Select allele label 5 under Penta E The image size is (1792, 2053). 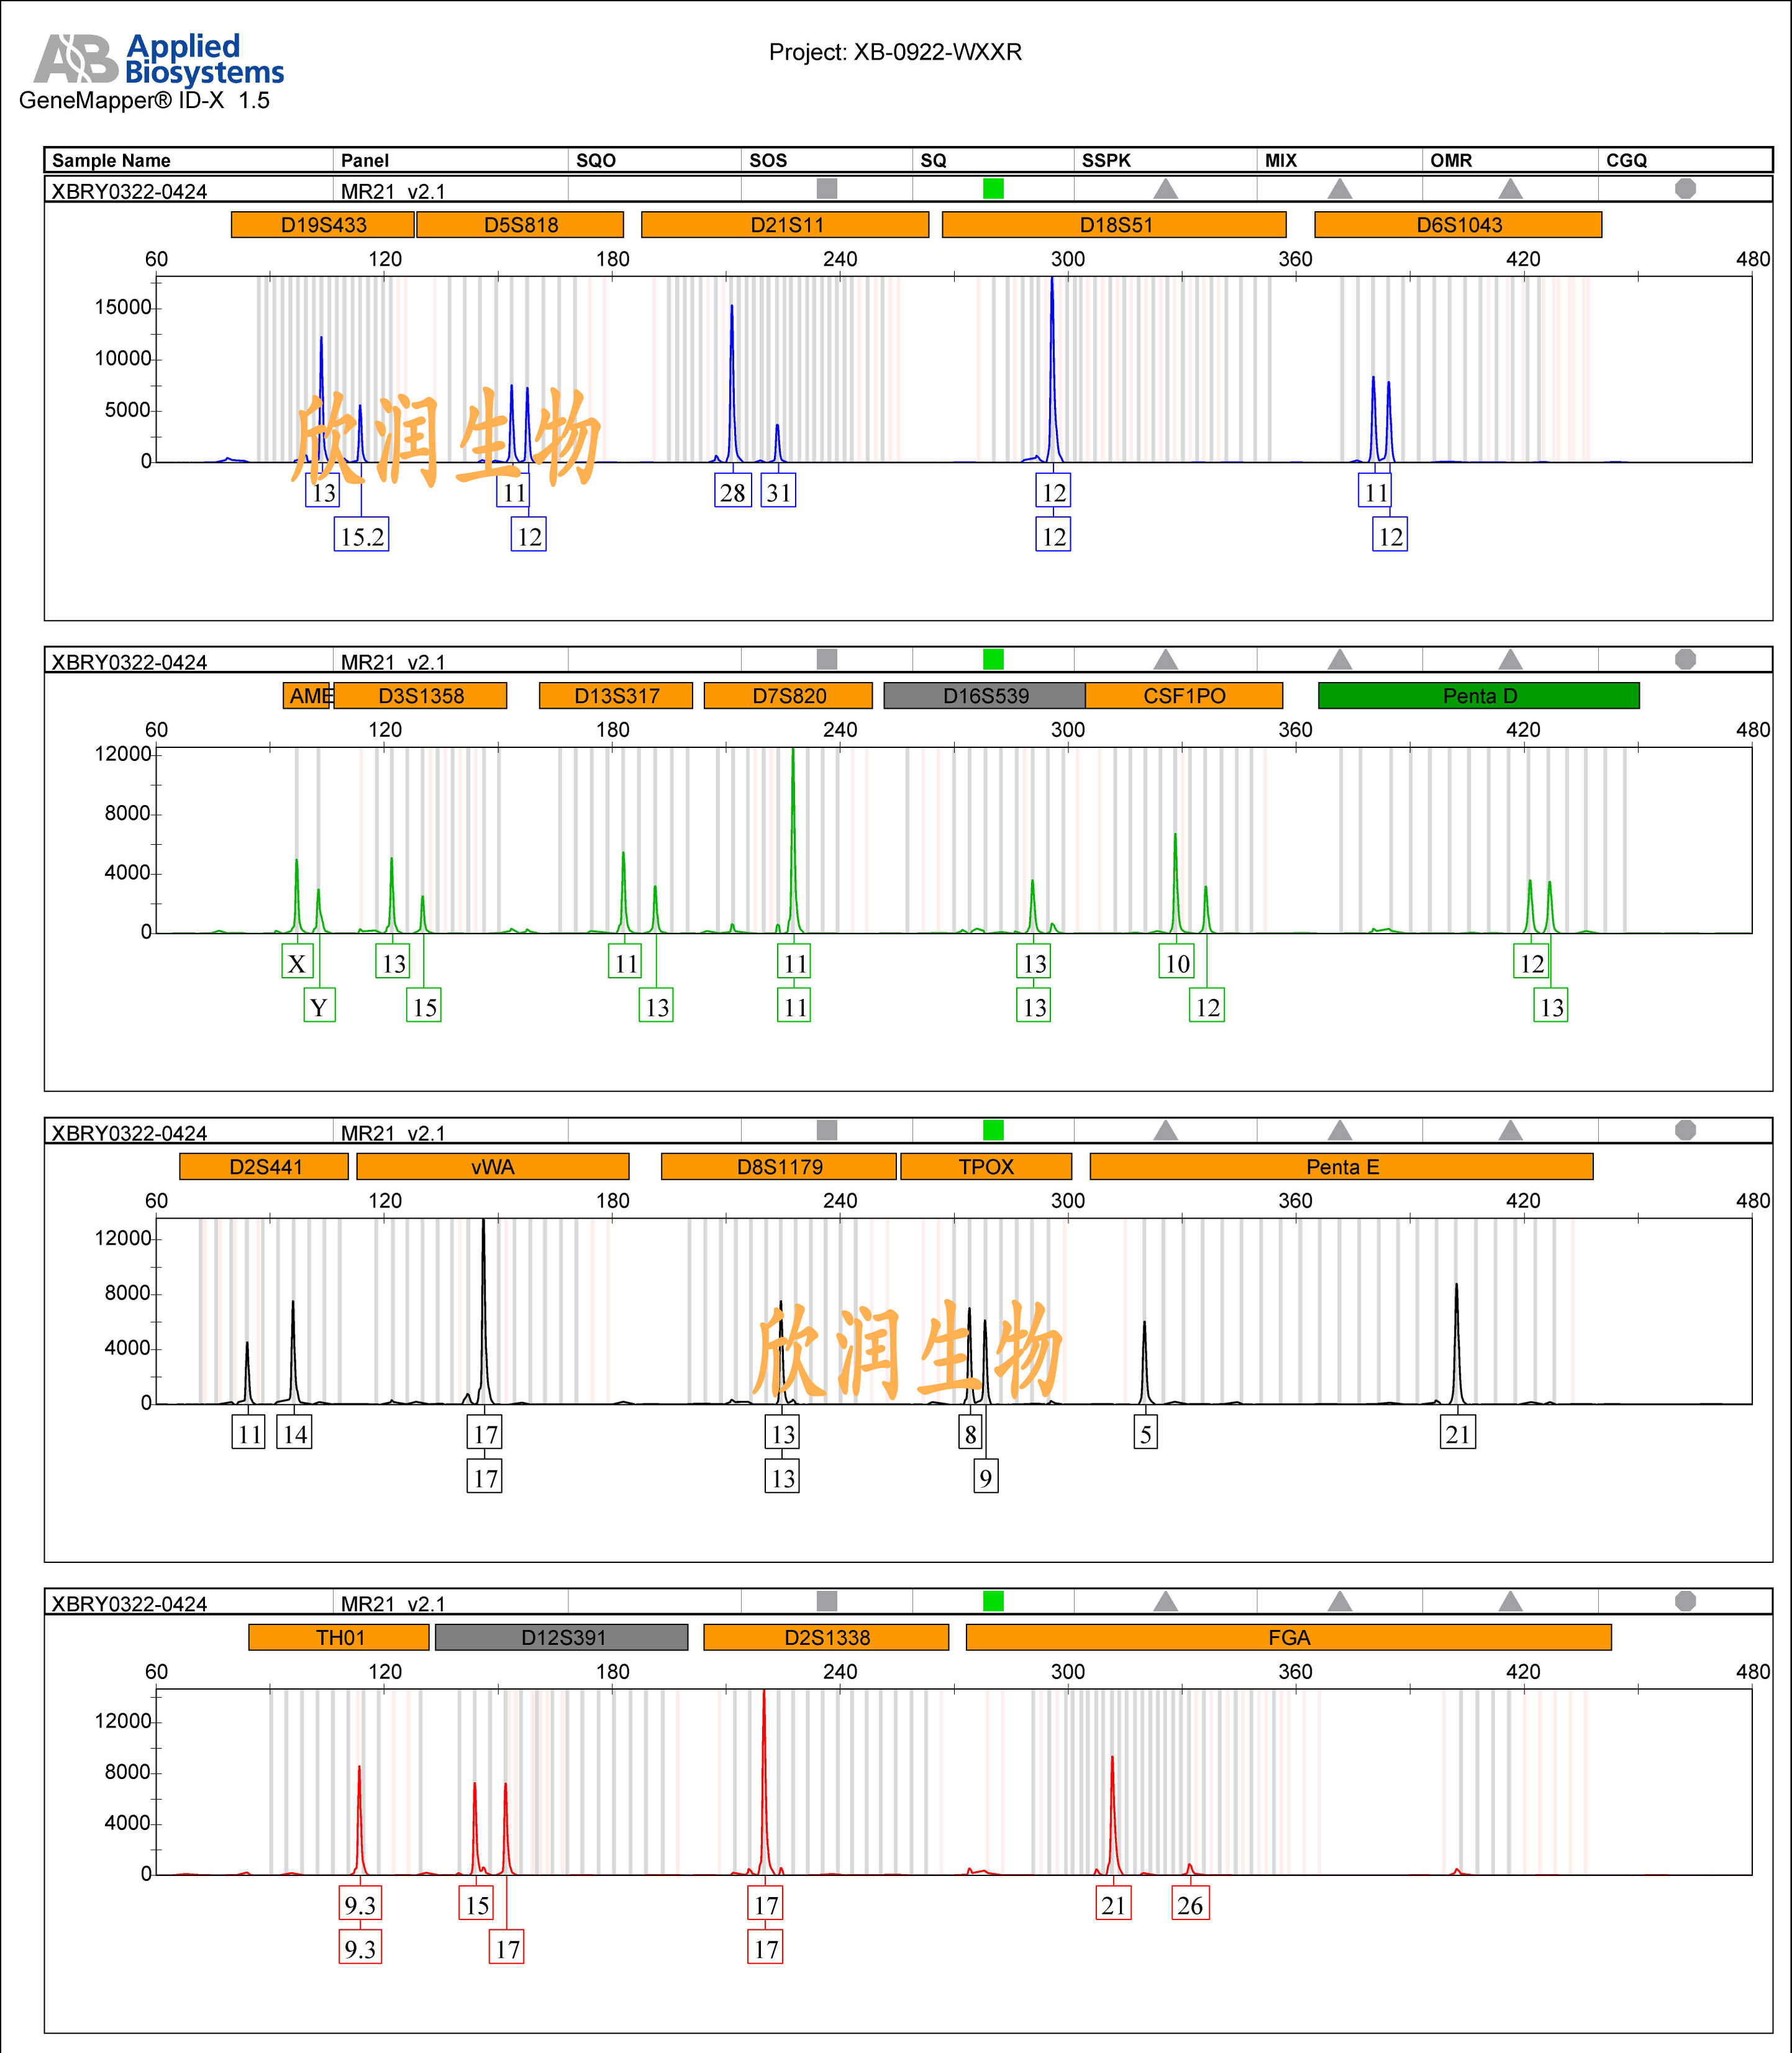tap(1146, 1433)
